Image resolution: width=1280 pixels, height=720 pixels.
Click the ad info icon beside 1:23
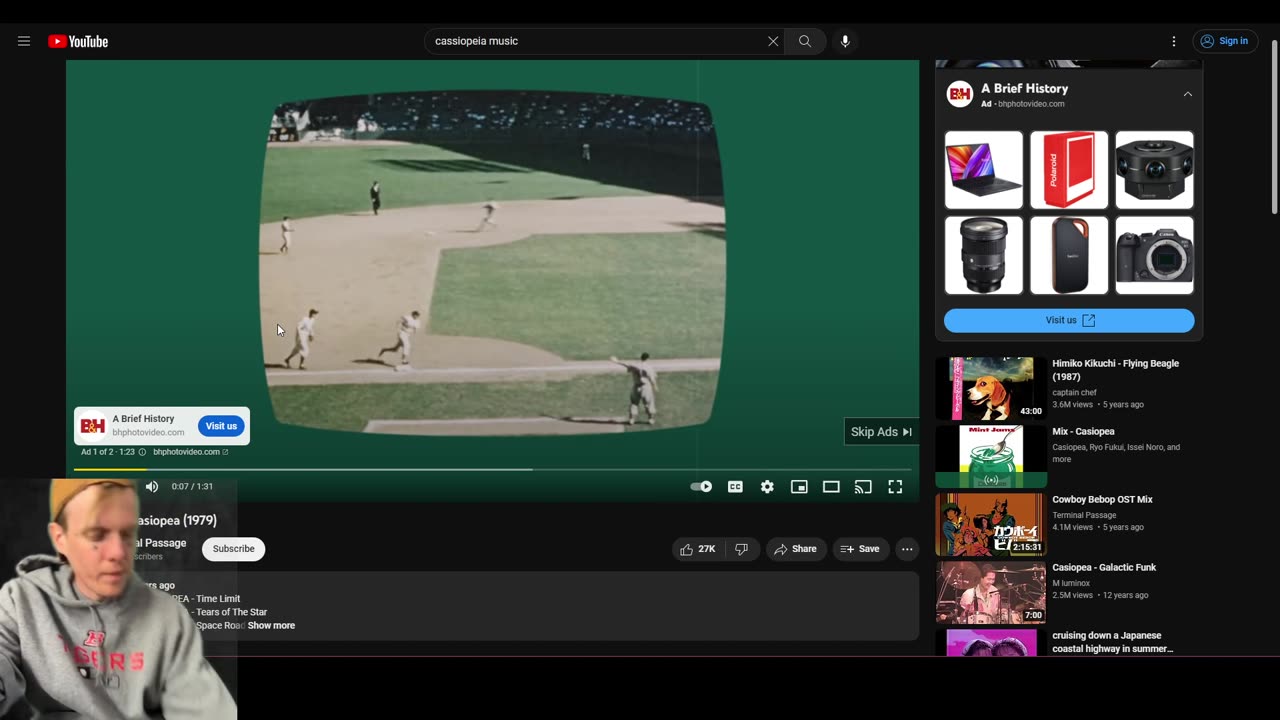click(x=142, y=452)
